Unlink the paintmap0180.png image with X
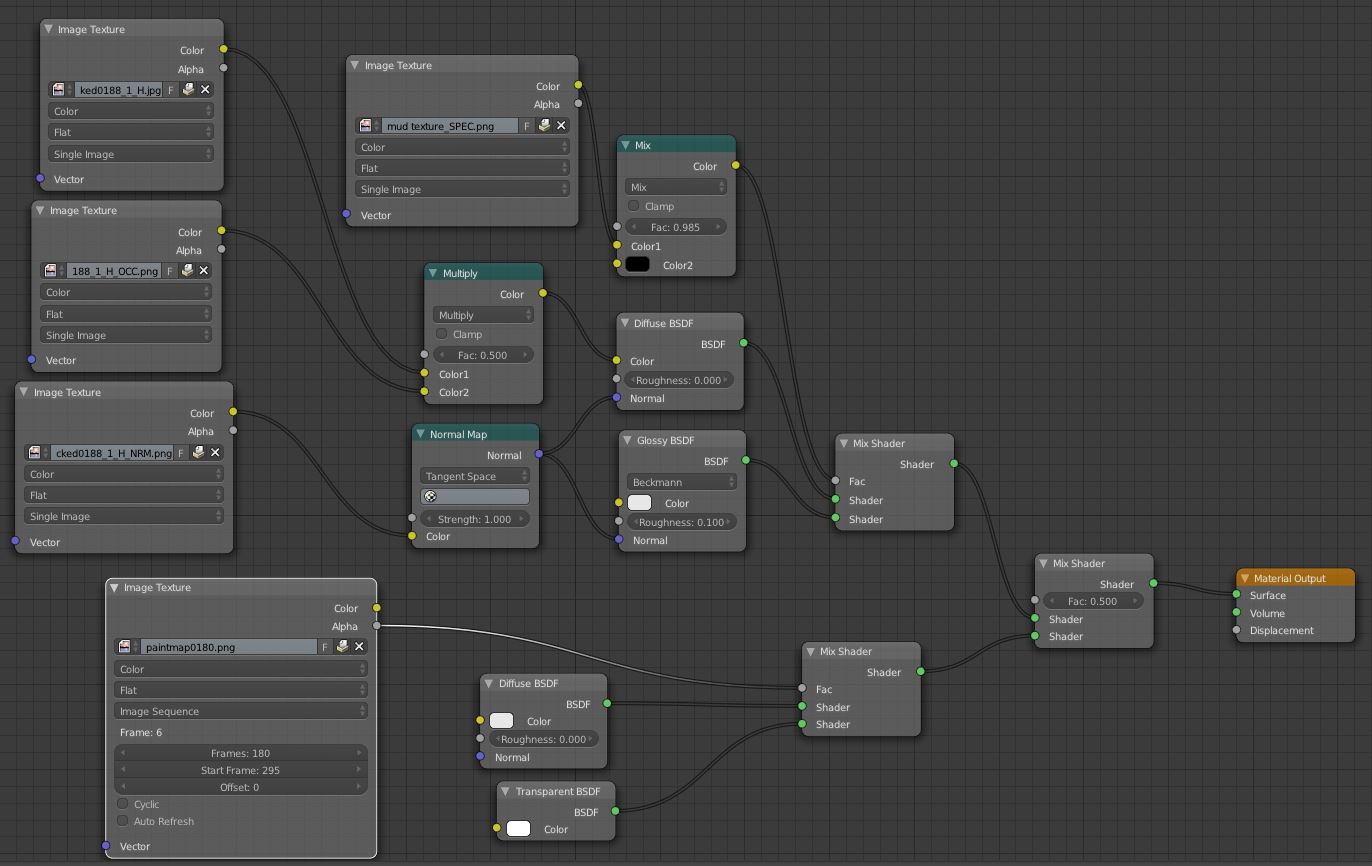The image size is (1372, 866). (x=359, y=647)
